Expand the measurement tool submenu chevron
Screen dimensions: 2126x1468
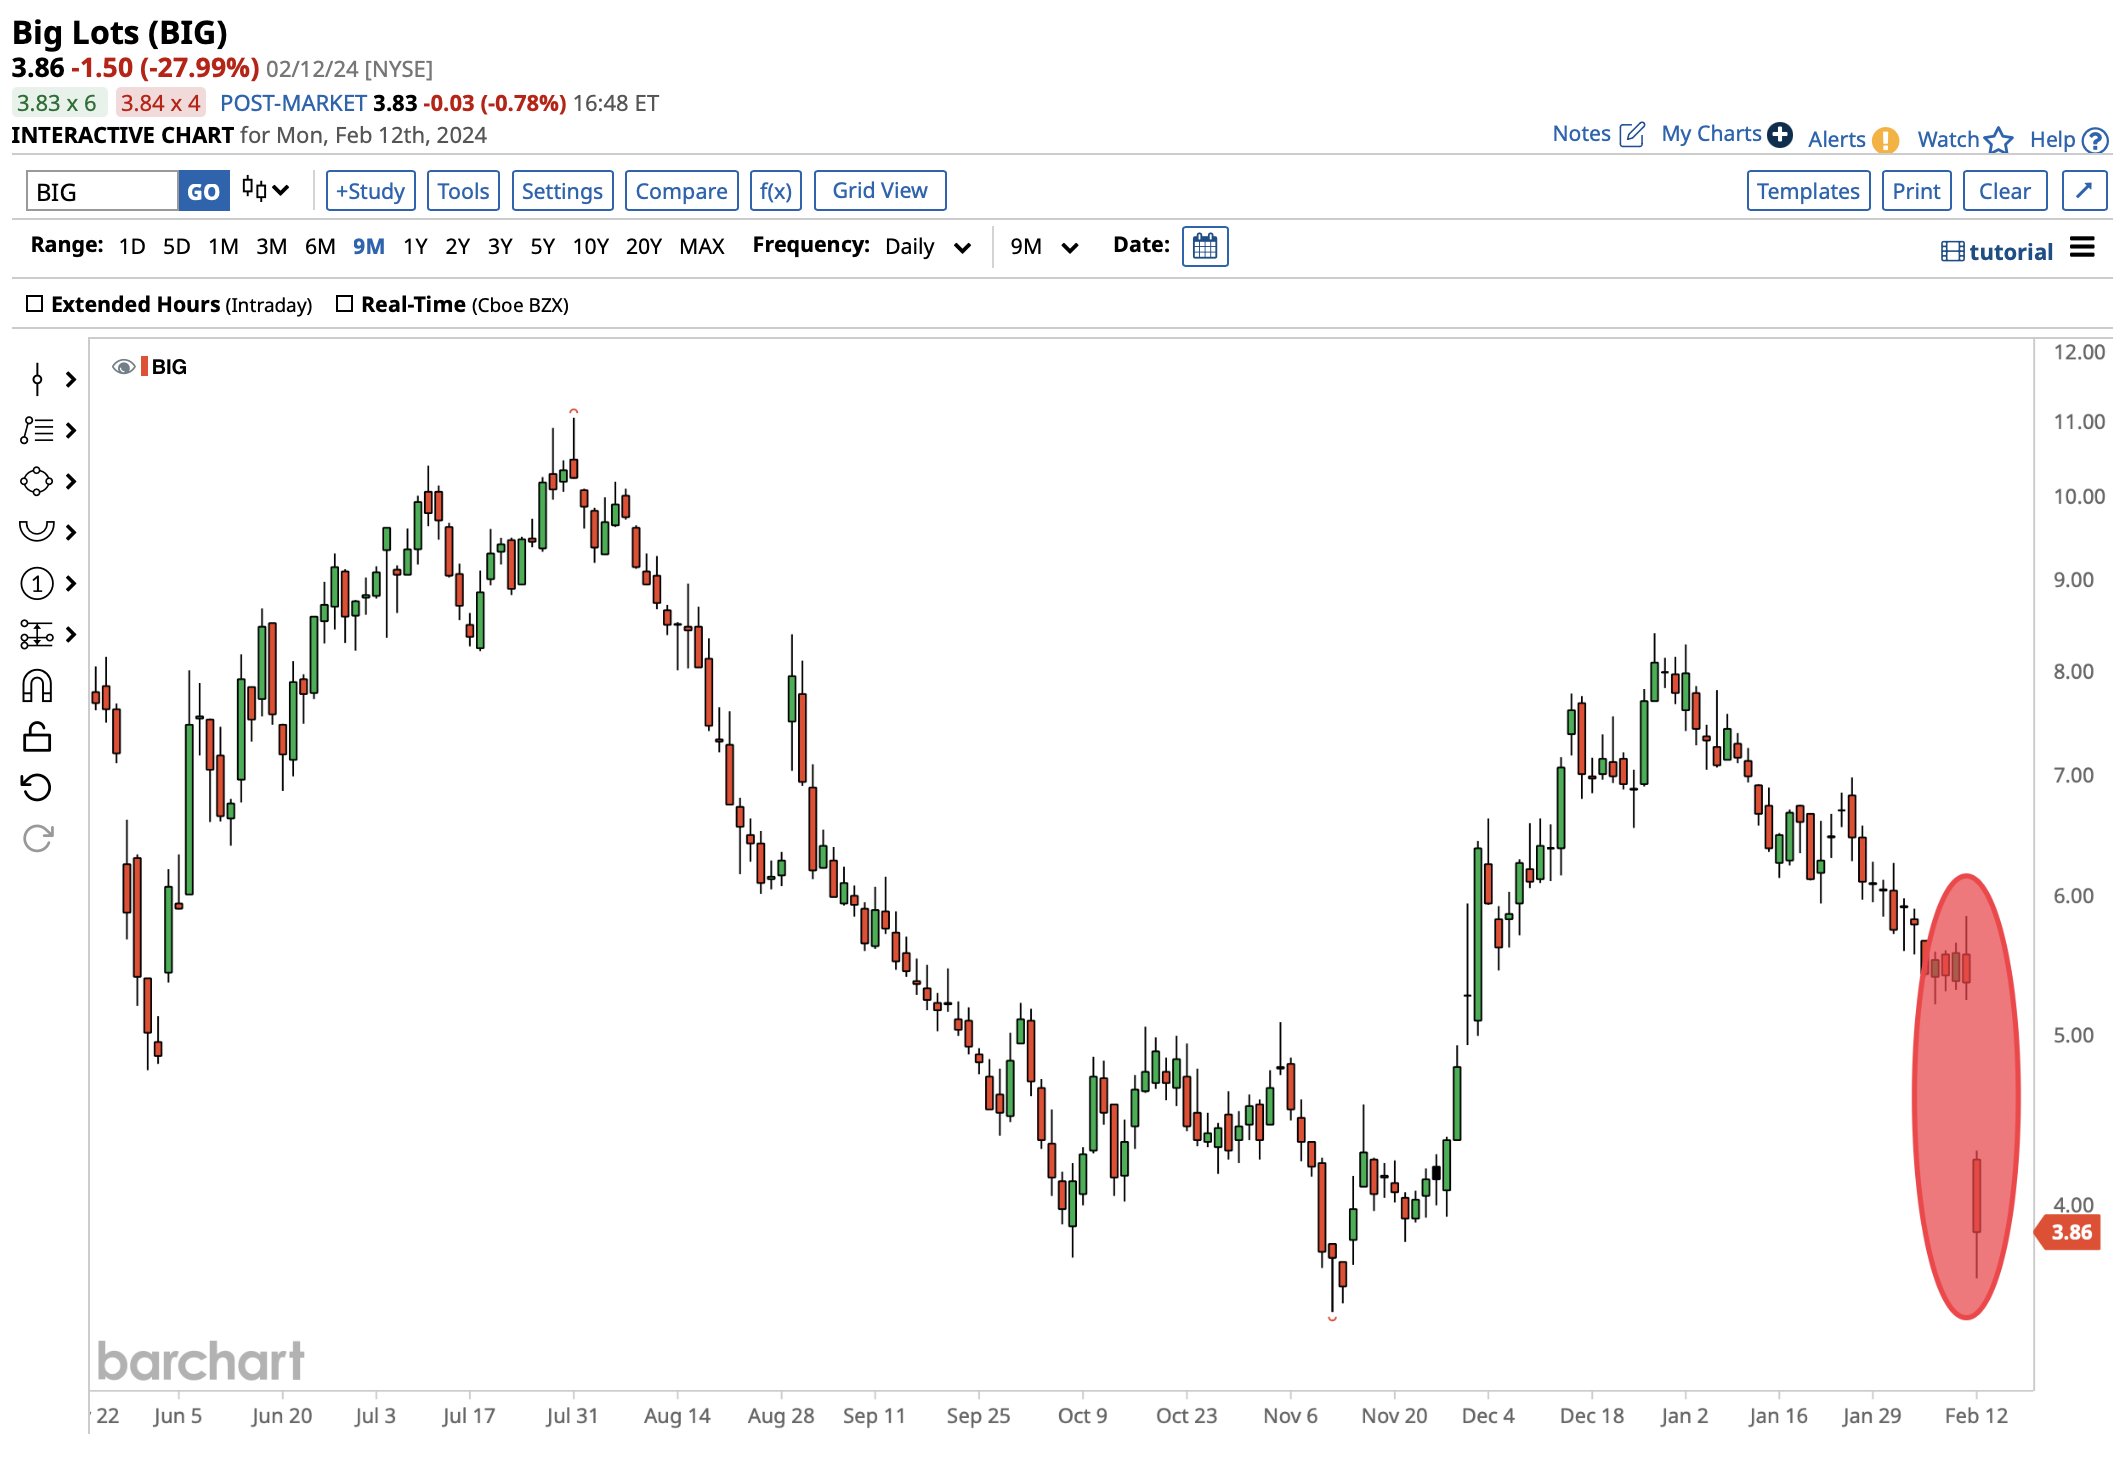coord(71,634)
